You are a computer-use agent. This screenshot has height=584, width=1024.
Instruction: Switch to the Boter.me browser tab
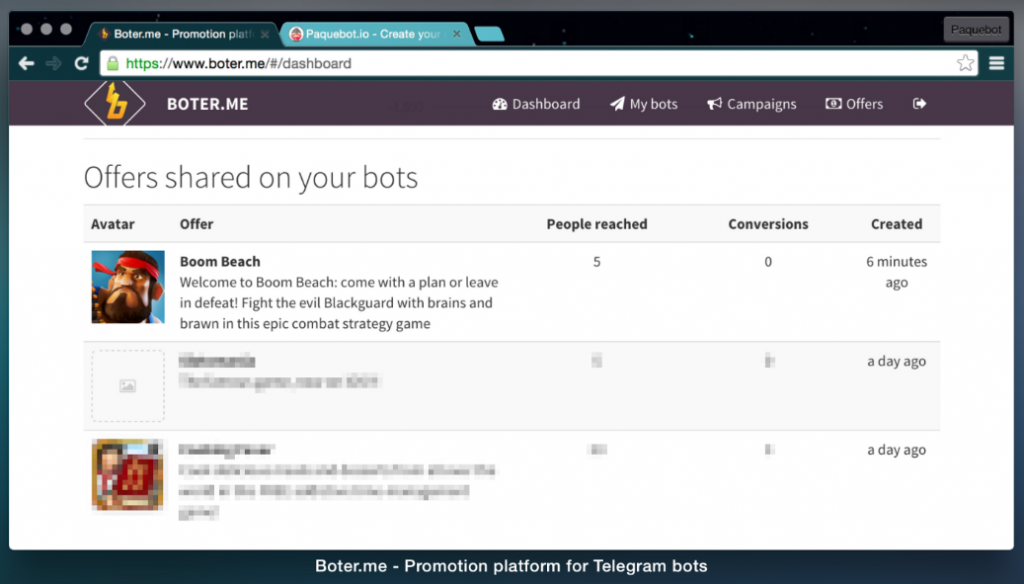pyautogui.click(x=180, y=33)
